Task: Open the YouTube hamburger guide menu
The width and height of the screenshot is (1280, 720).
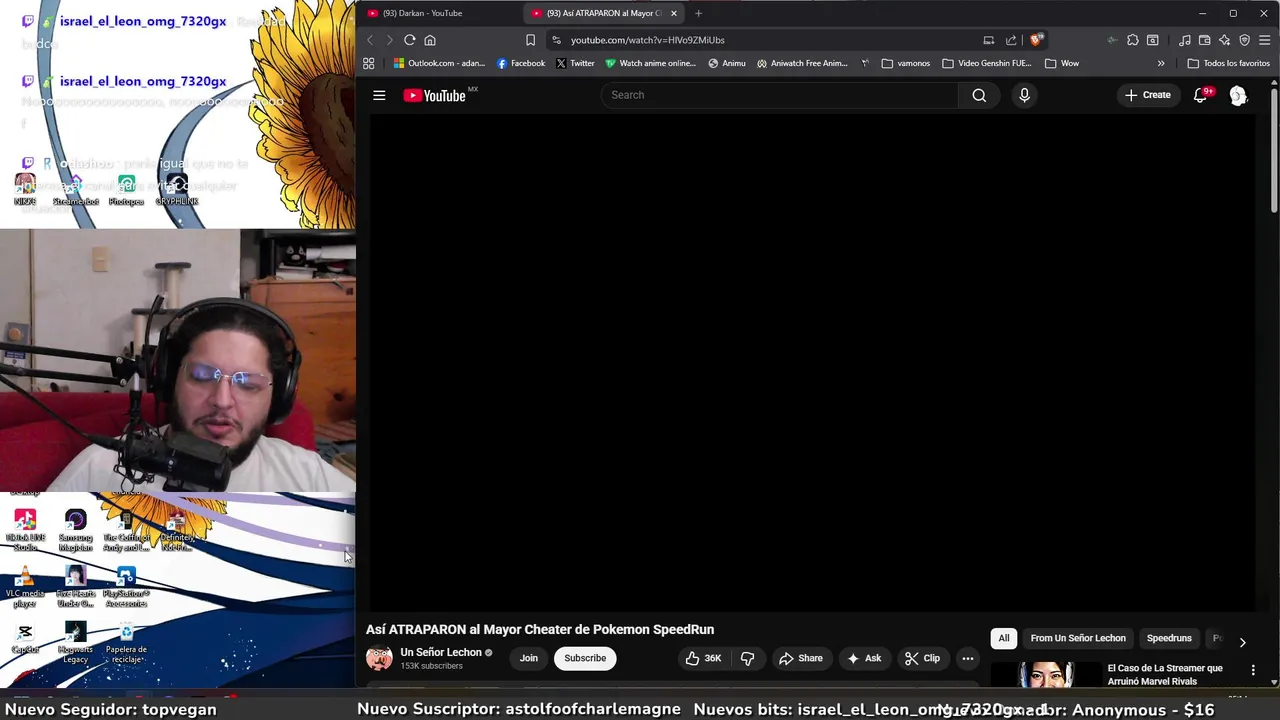Action: point(379,95)
